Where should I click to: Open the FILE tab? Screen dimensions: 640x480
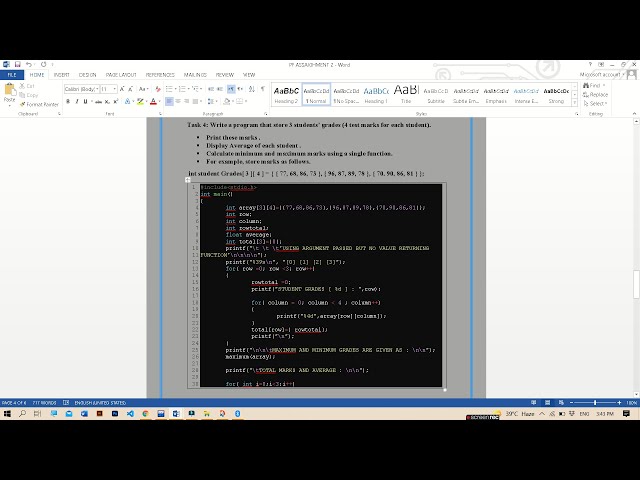tap(12, 75)
